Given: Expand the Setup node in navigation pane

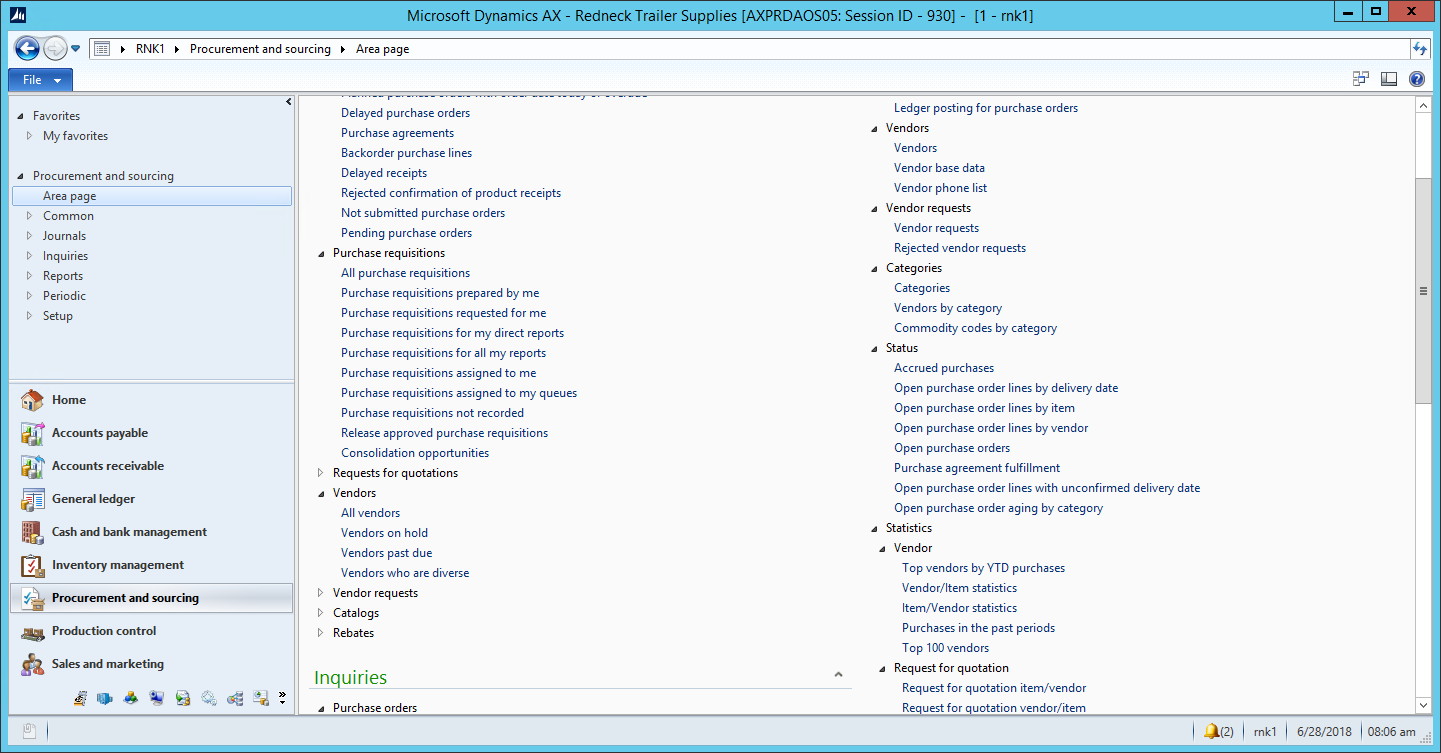Looking at the screenshot, I should [x=31, y=316].
